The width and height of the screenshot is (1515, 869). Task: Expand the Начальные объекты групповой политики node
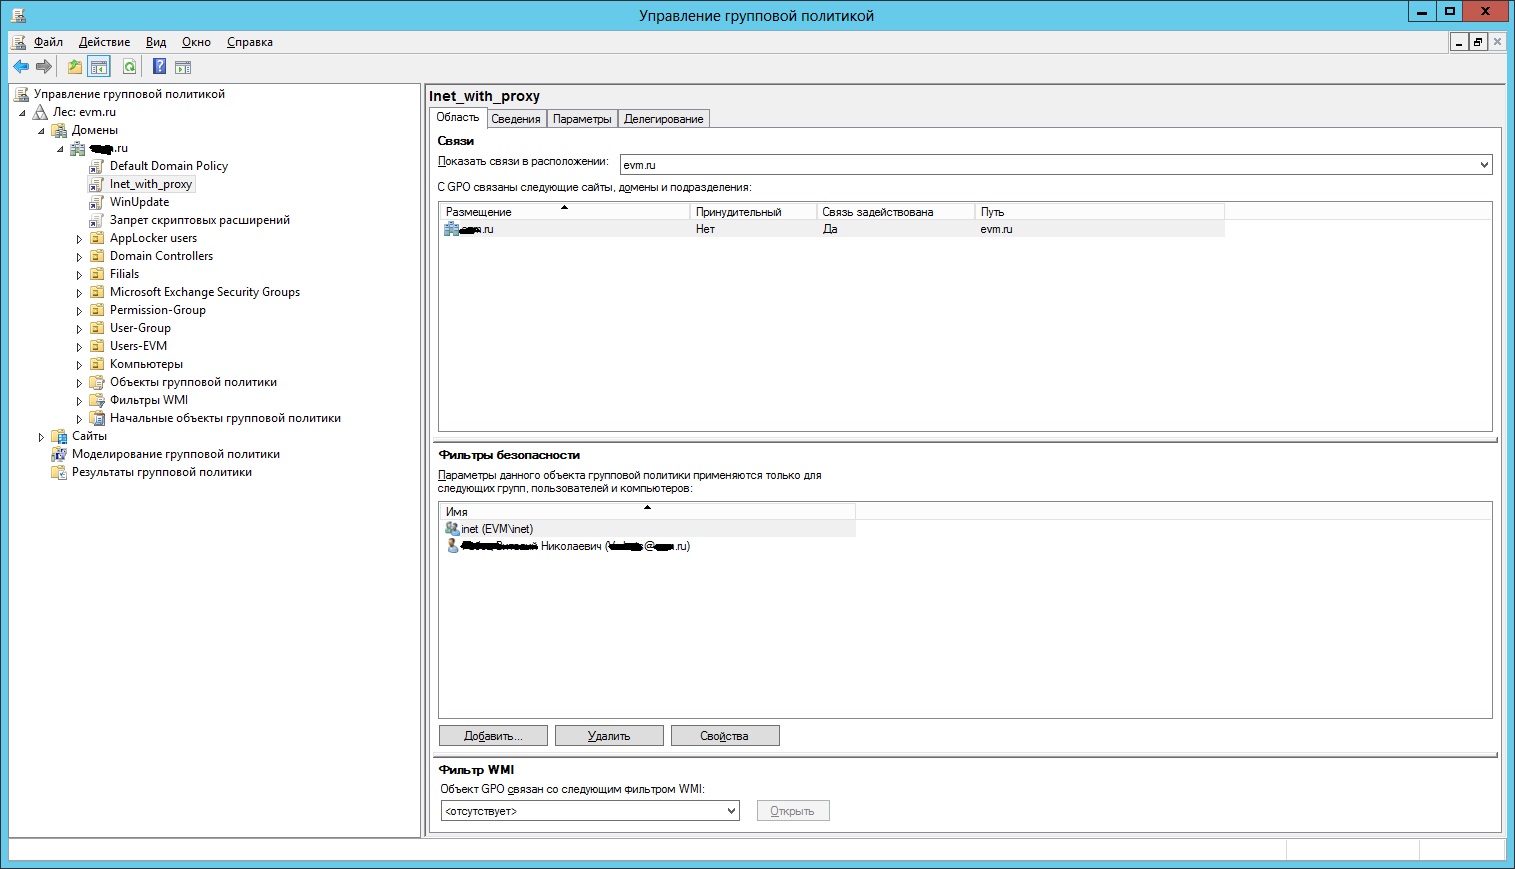coord(79,419)
